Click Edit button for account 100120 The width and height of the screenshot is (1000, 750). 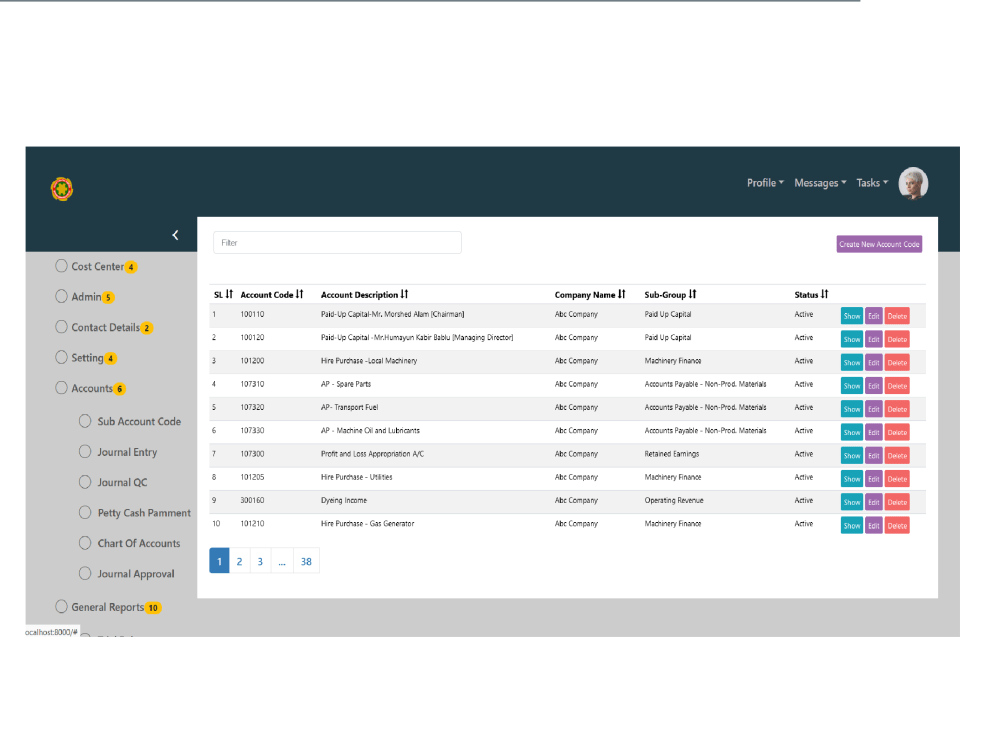[874, 339]
